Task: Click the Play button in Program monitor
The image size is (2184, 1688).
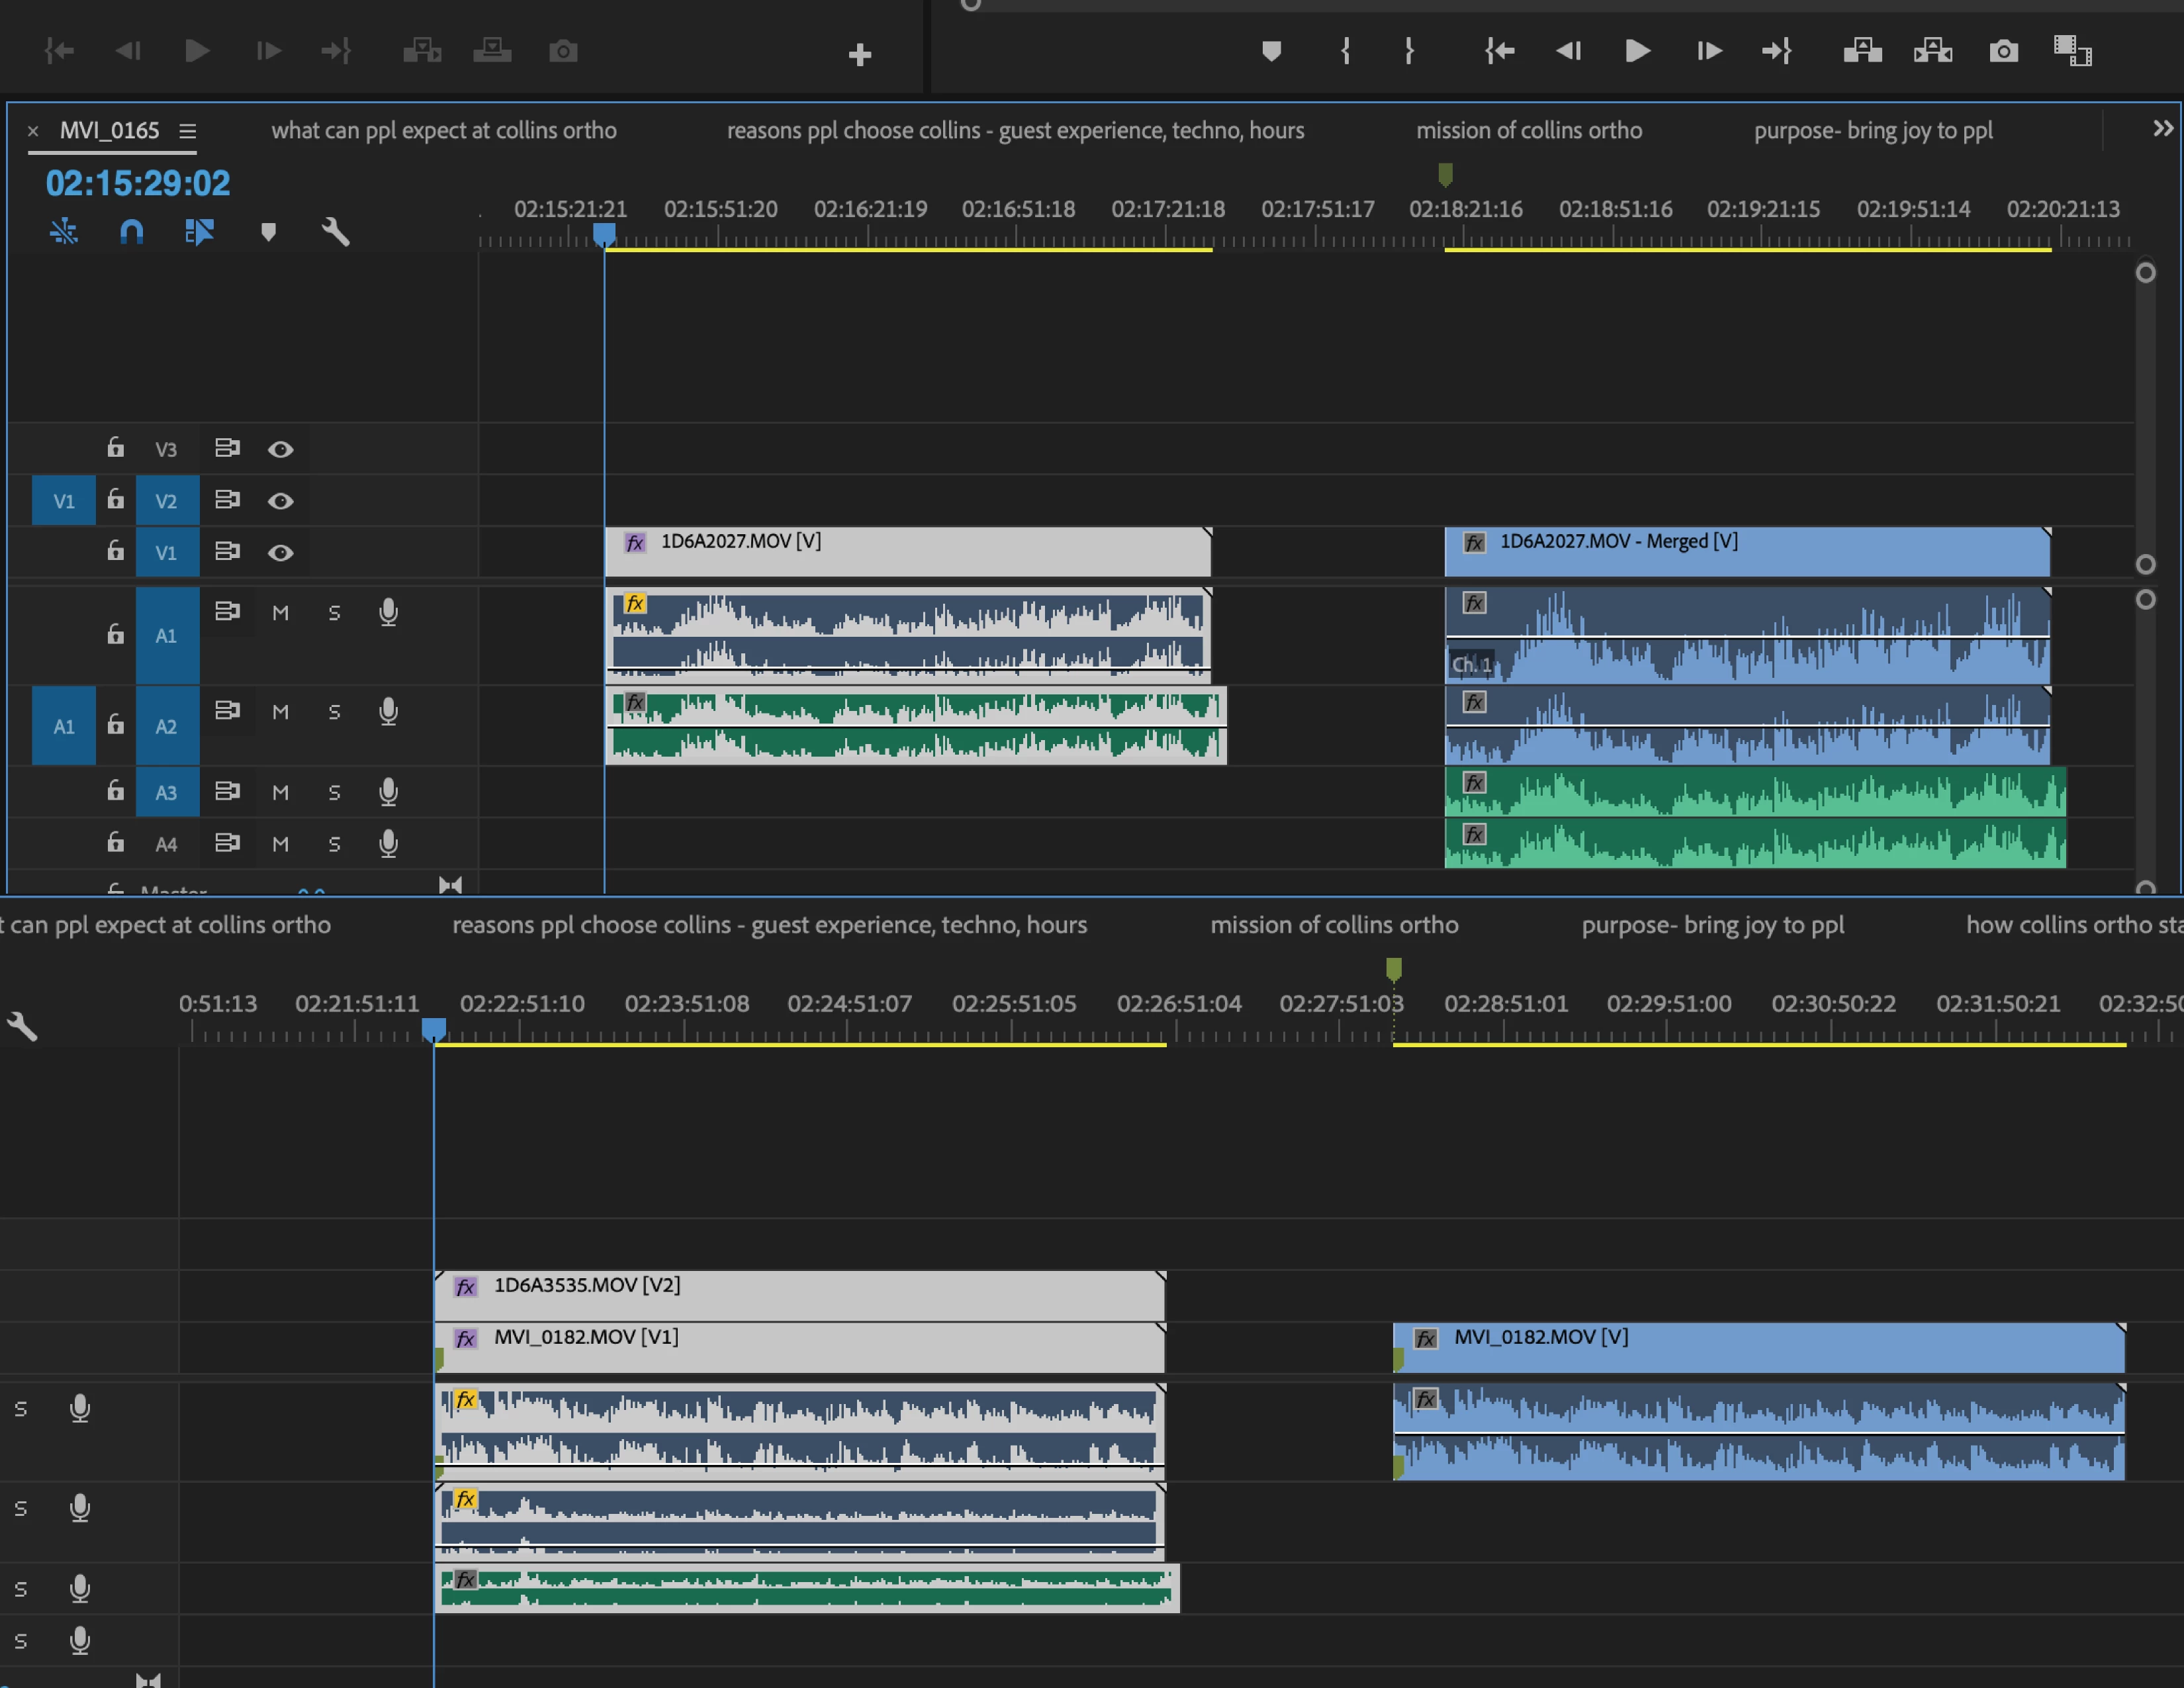Action: pos(1637,51)
